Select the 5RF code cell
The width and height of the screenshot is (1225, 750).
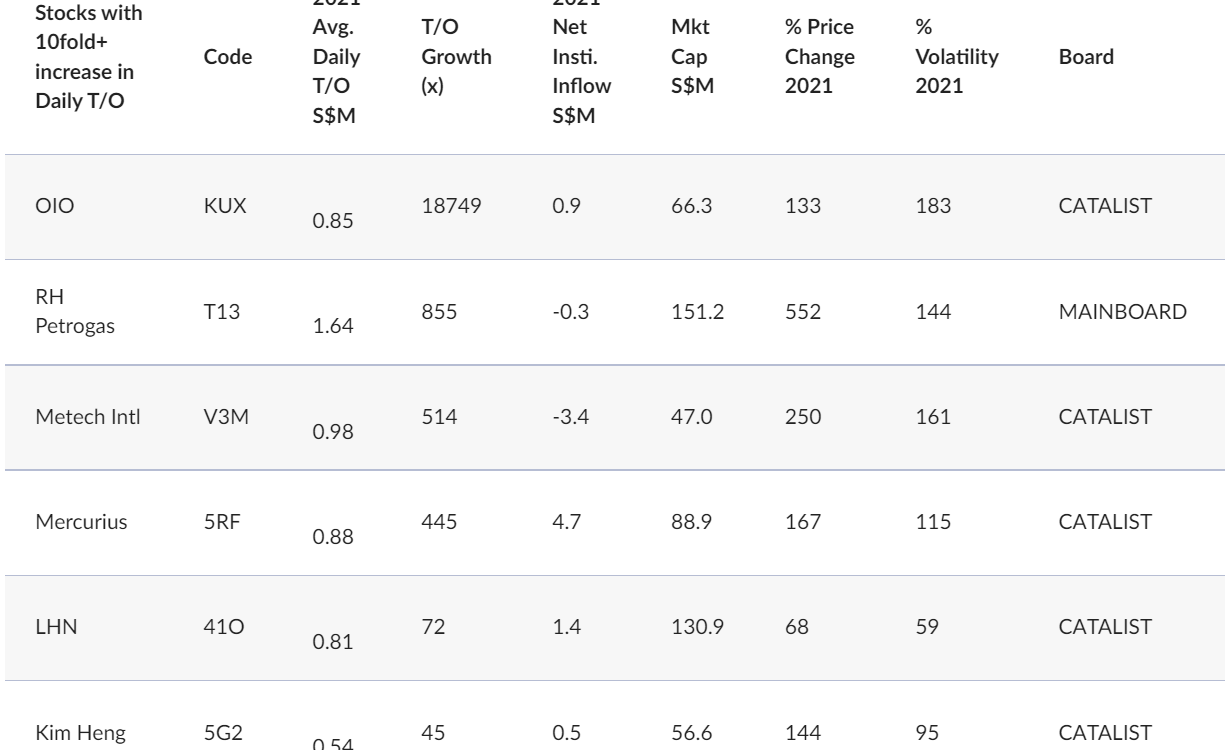pos(218,522)
